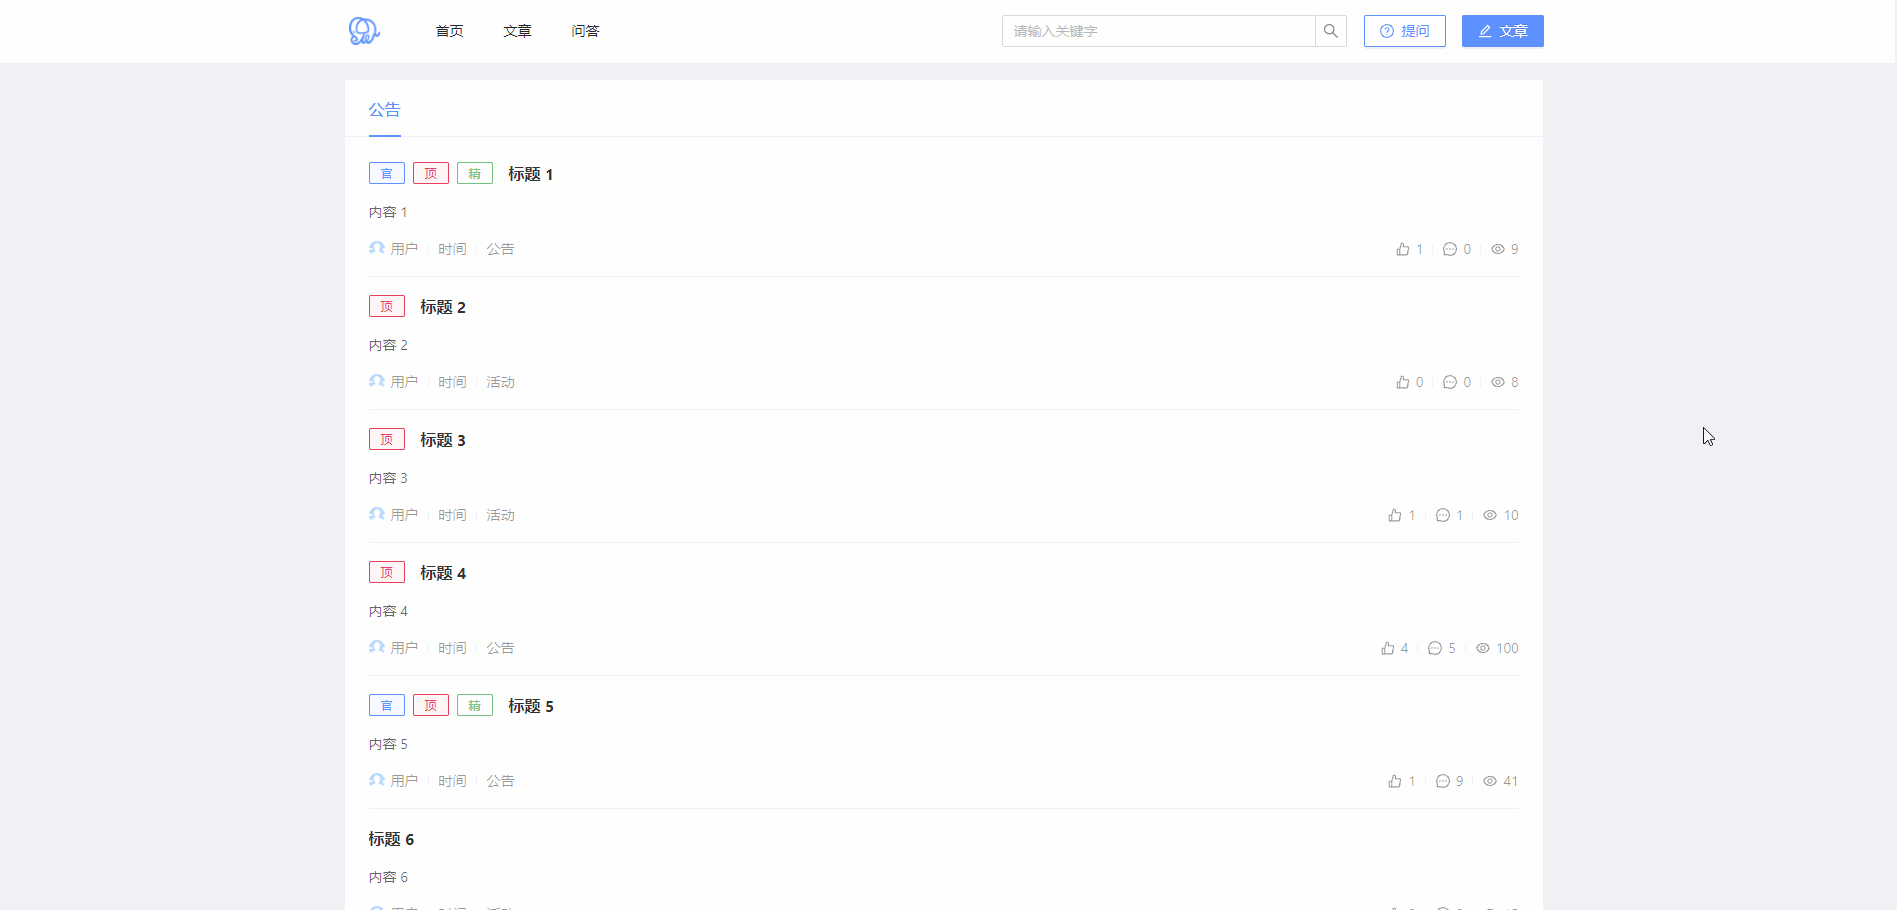Click the user avatar icon on 标题 4
Screen dimensions: 1897x910
[x=377, y=647]
